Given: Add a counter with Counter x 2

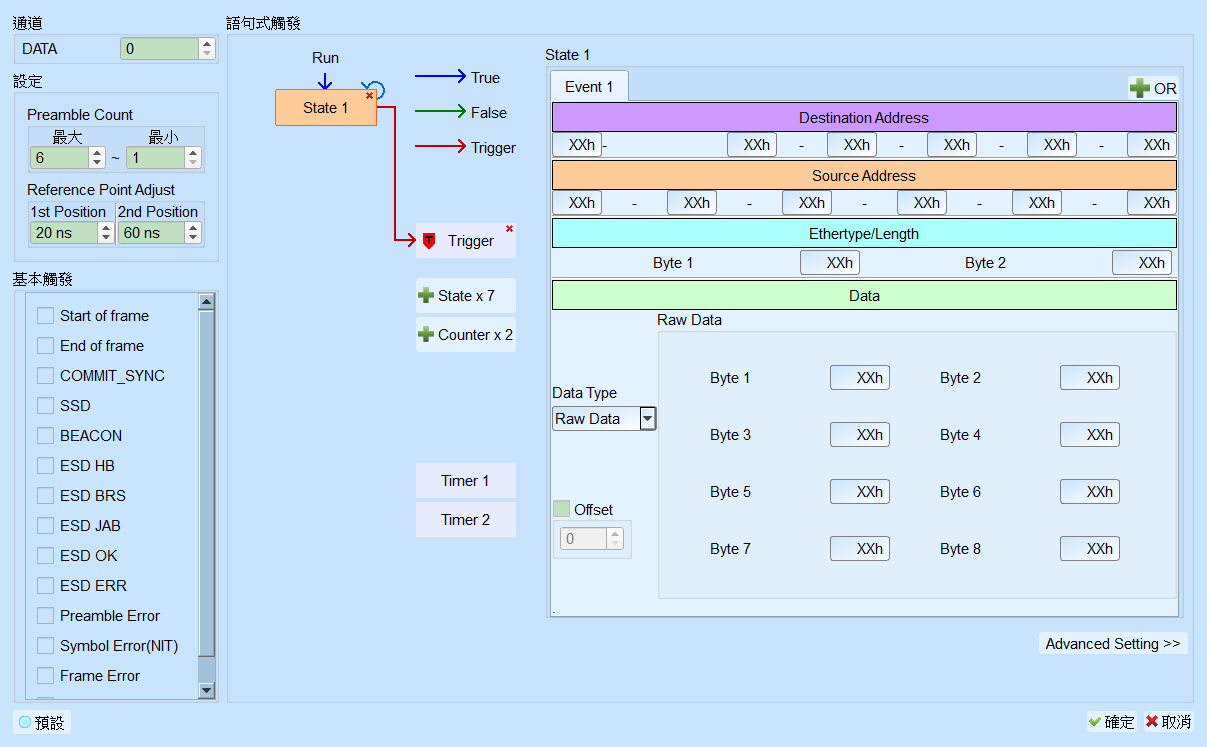Looking at the screenshot, I should tap(466, 335).
